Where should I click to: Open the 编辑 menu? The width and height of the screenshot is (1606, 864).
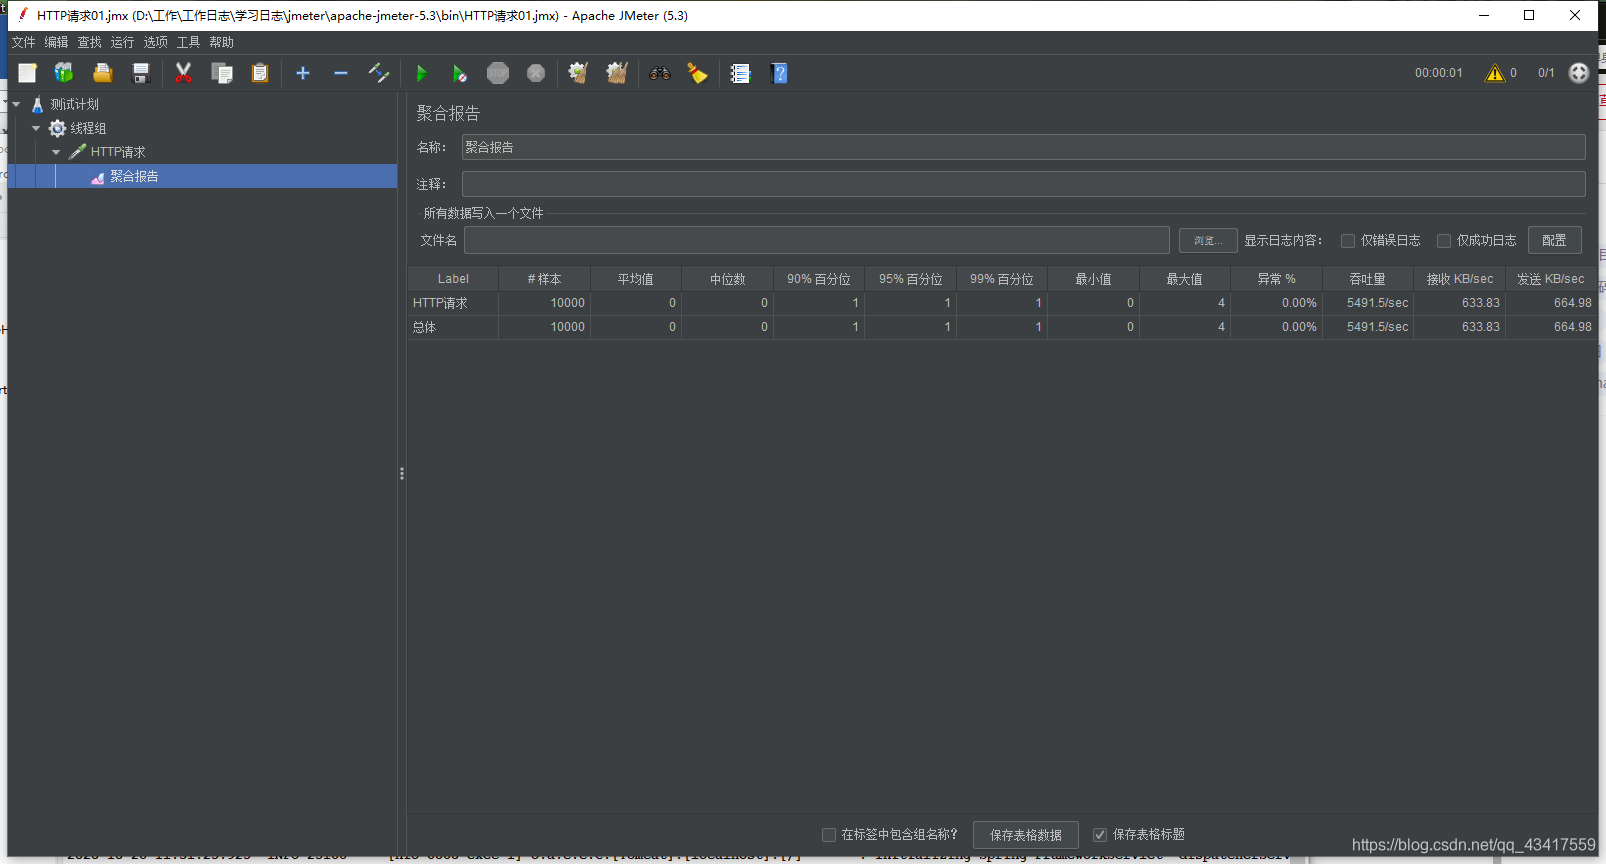[56, 42]
